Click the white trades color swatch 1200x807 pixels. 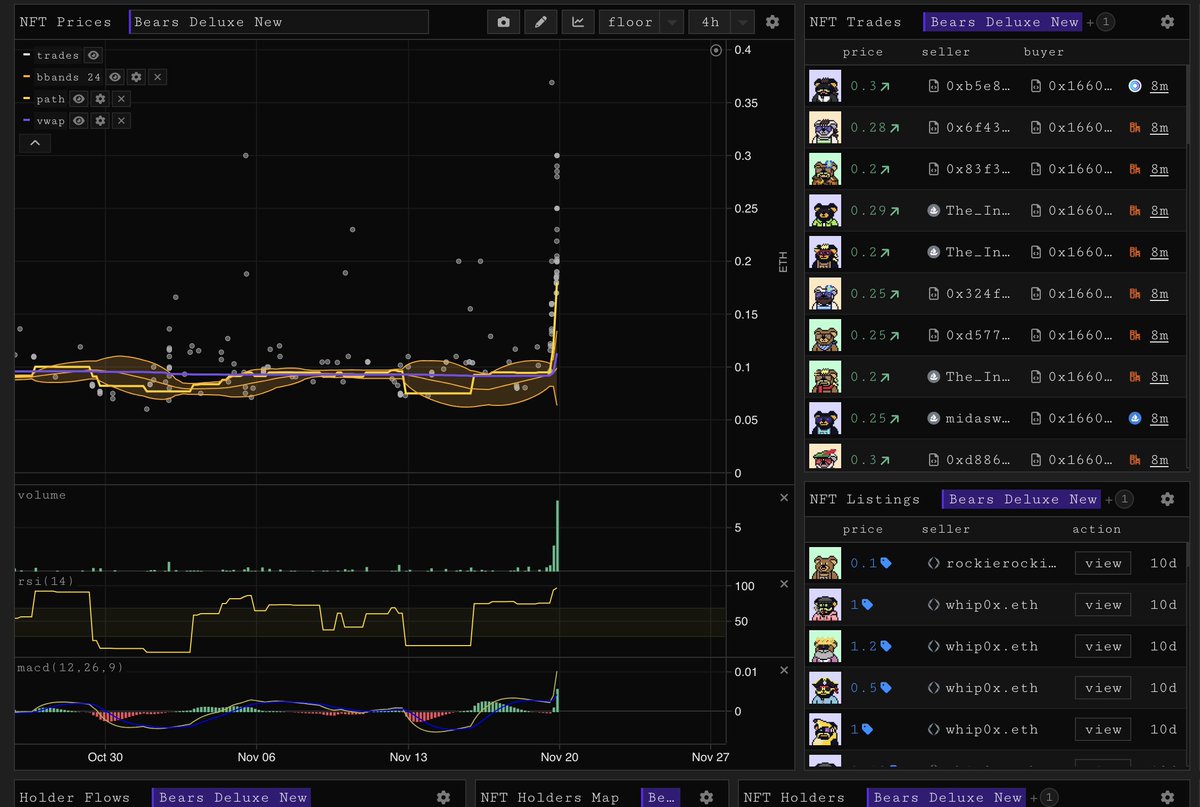[27, 55]
